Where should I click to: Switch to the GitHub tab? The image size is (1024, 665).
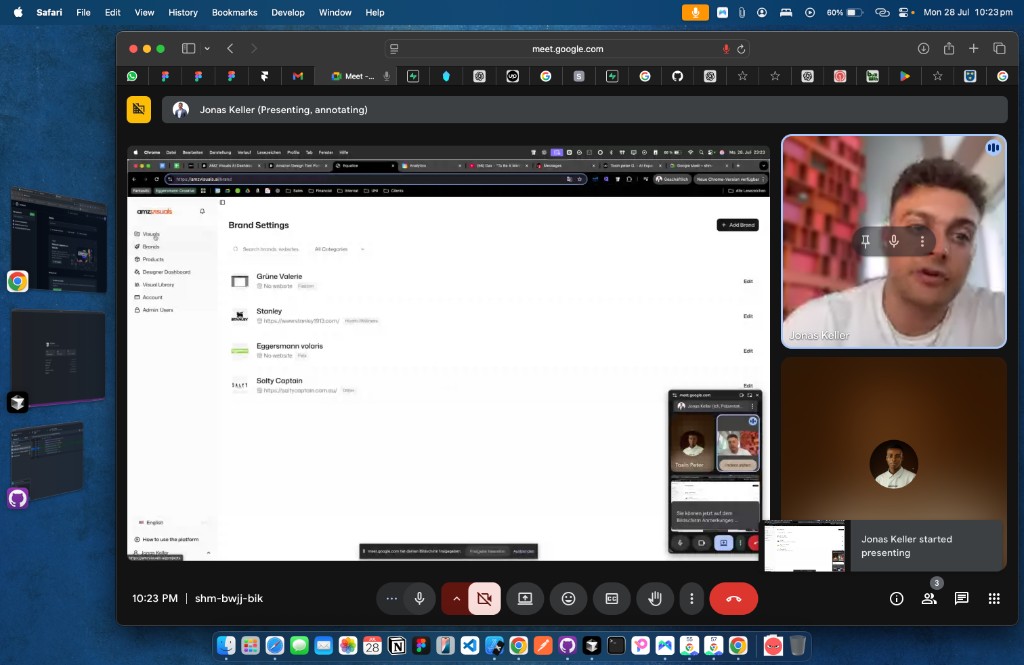click(x=677, y=76)
